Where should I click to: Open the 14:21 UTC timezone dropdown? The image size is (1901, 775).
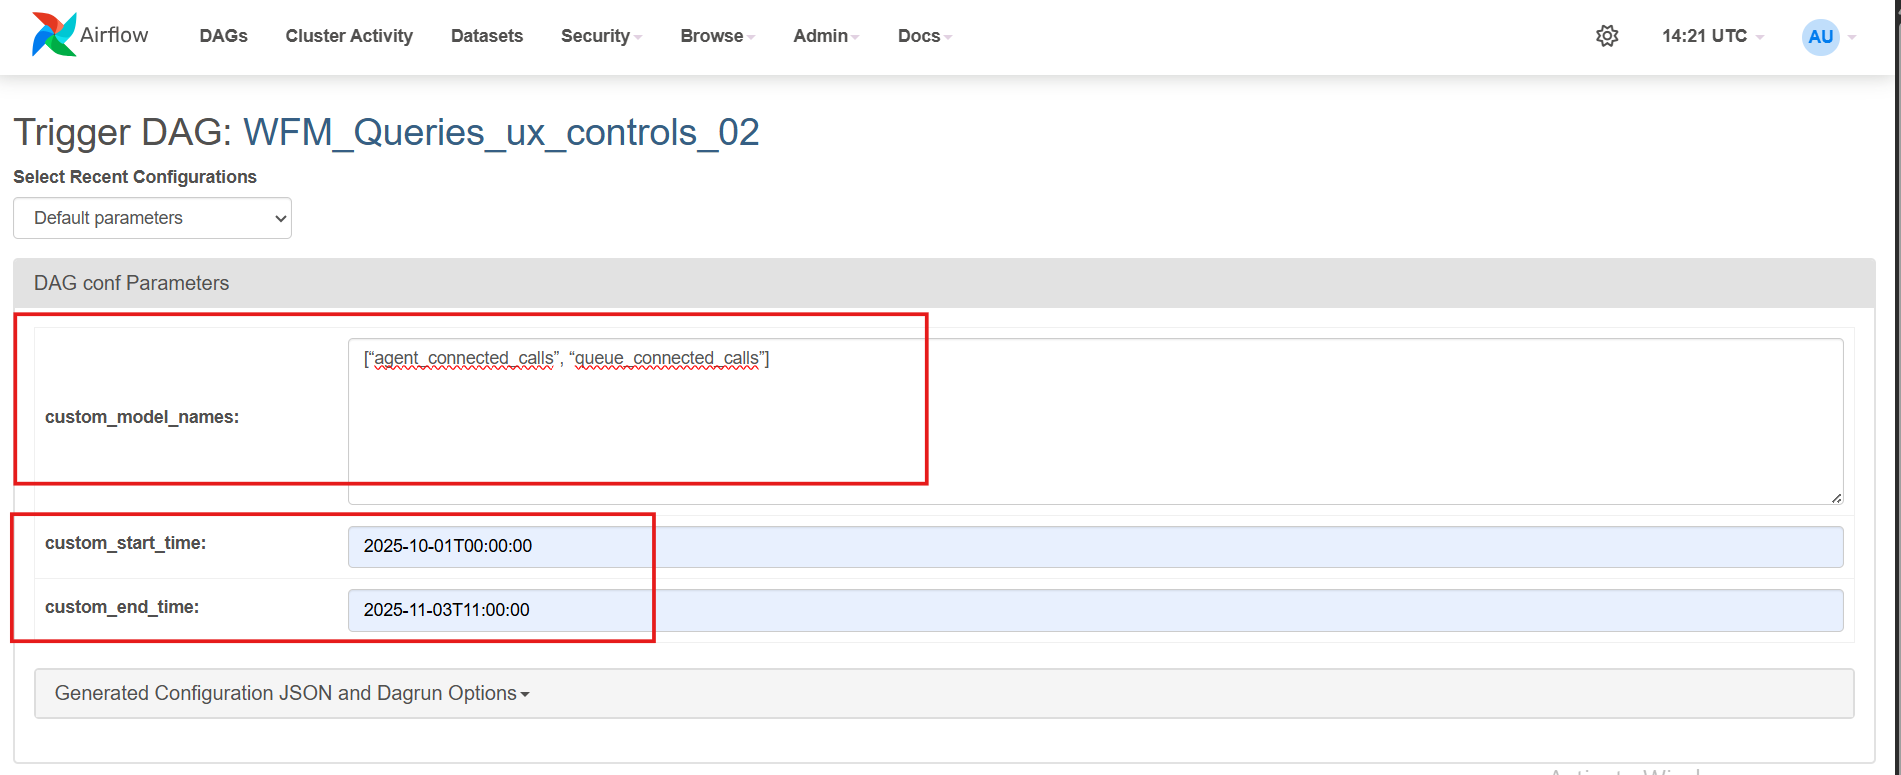coord(1712,36)
